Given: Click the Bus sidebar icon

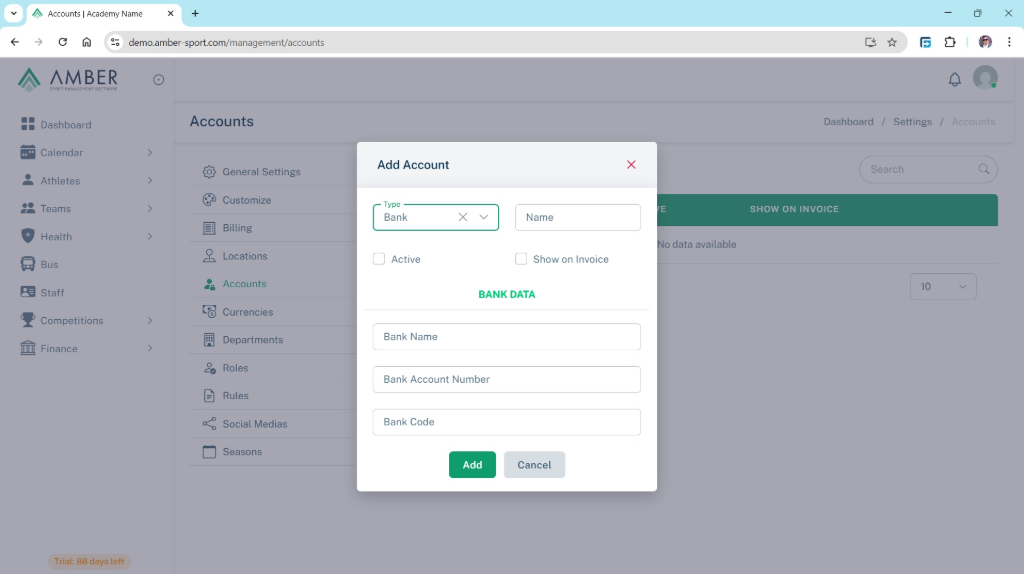Looking at the screenshot, I should [x=28, y=265].
